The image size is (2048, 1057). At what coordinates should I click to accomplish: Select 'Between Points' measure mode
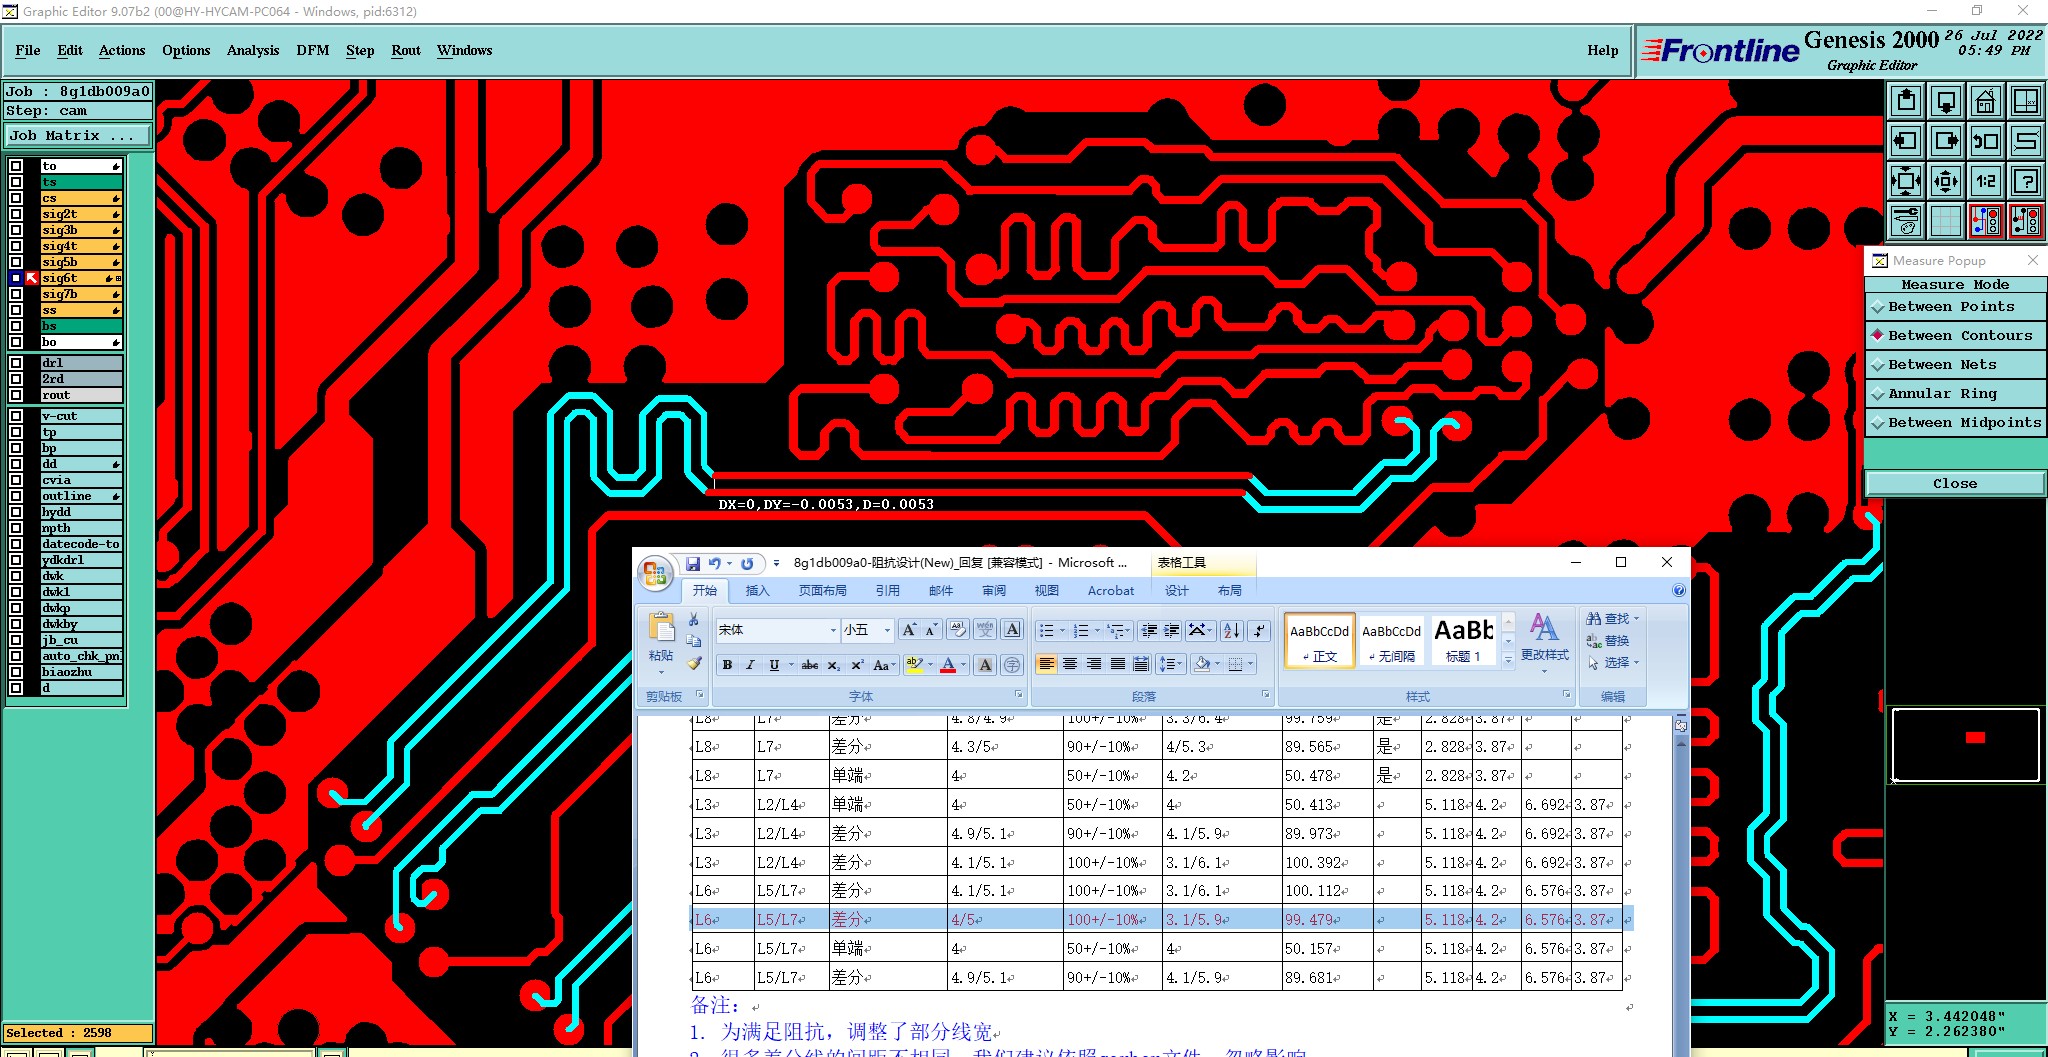[x=1955, y=307]
